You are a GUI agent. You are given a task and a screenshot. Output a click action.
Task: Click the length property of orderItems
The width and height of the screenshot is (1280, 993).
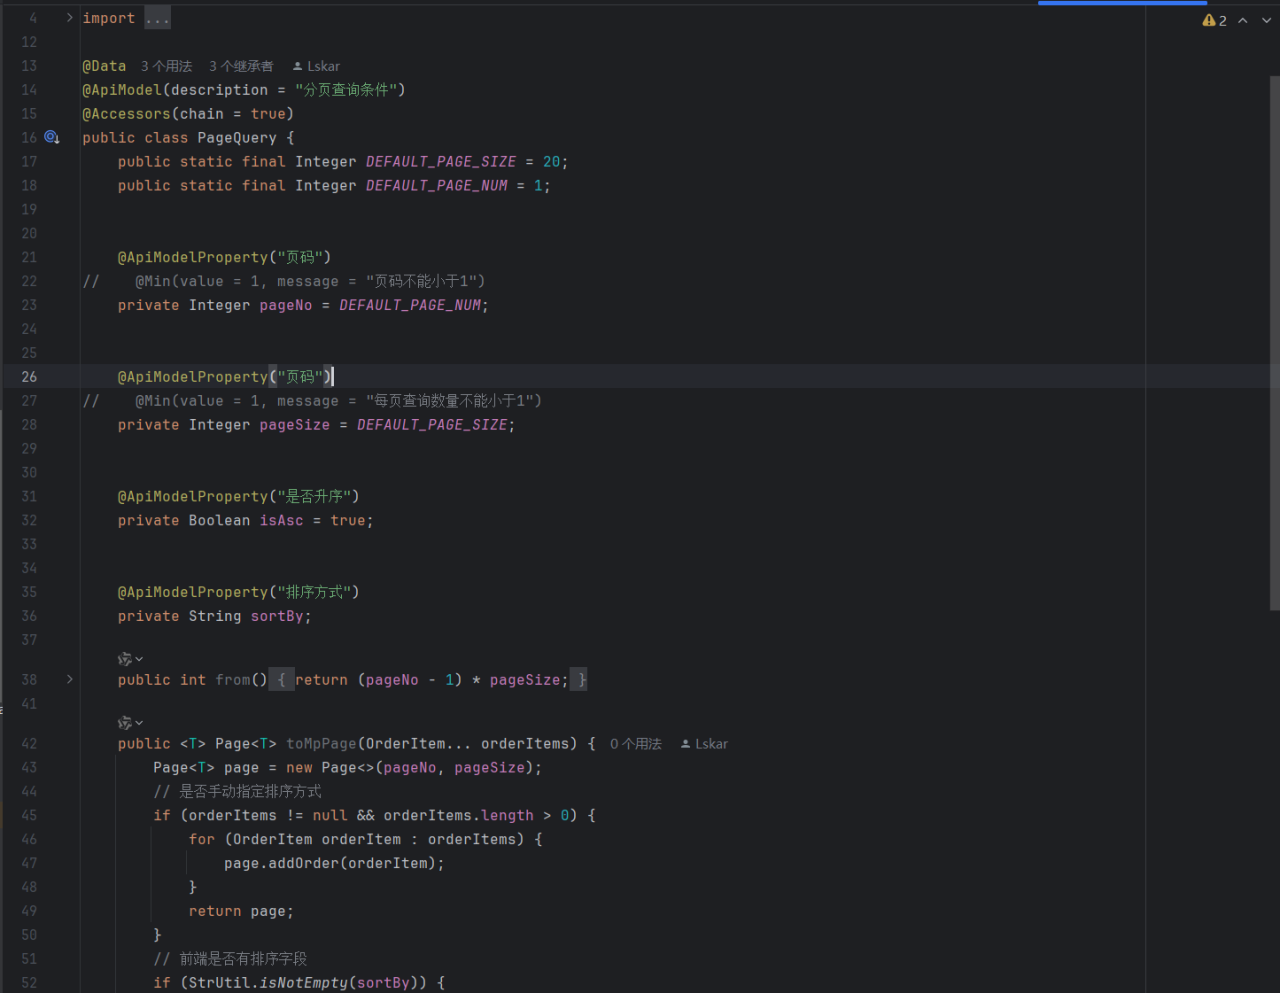[x=507, y=816]
